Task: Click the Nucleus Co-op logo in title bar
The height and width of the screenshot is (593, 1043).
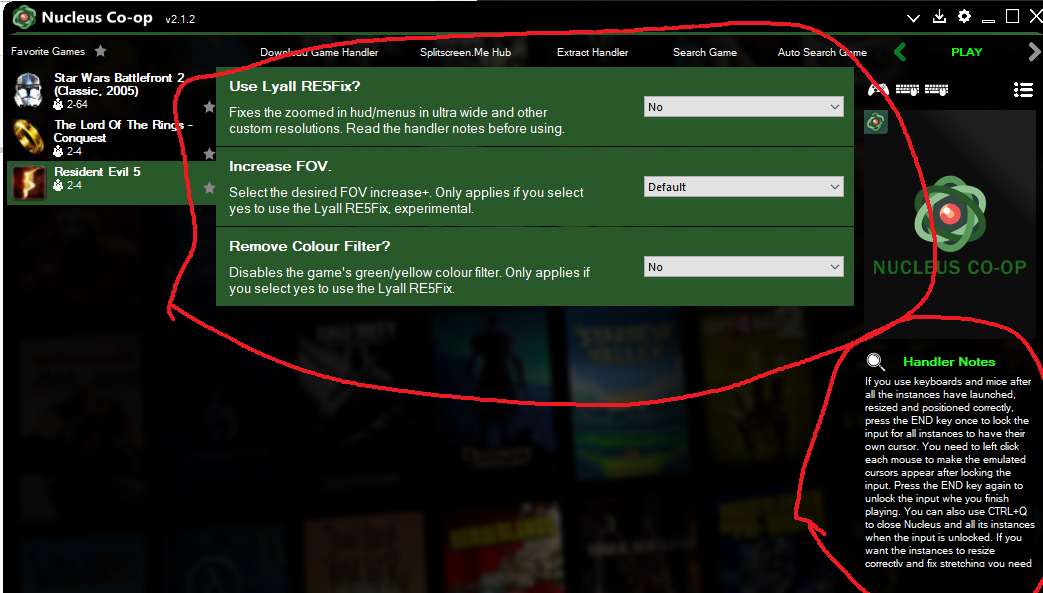Action: coord(24,17)
